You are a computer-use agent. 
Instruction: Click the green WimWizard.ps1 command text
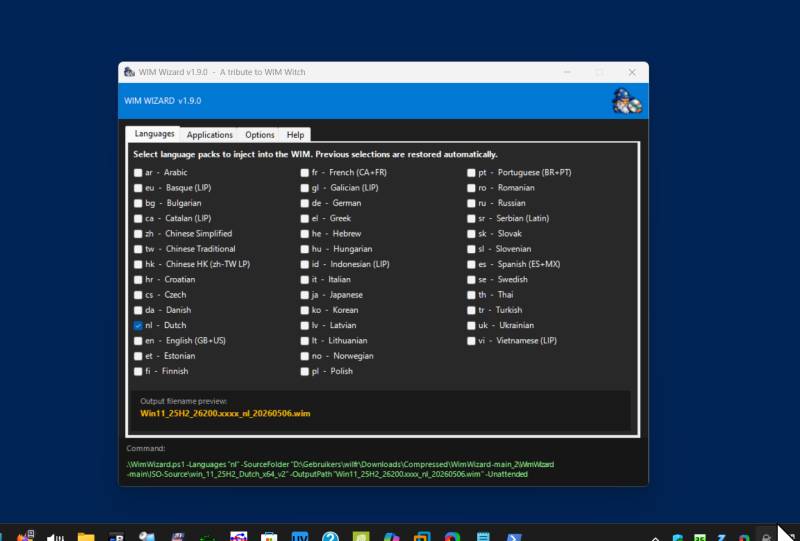point(340,469)
